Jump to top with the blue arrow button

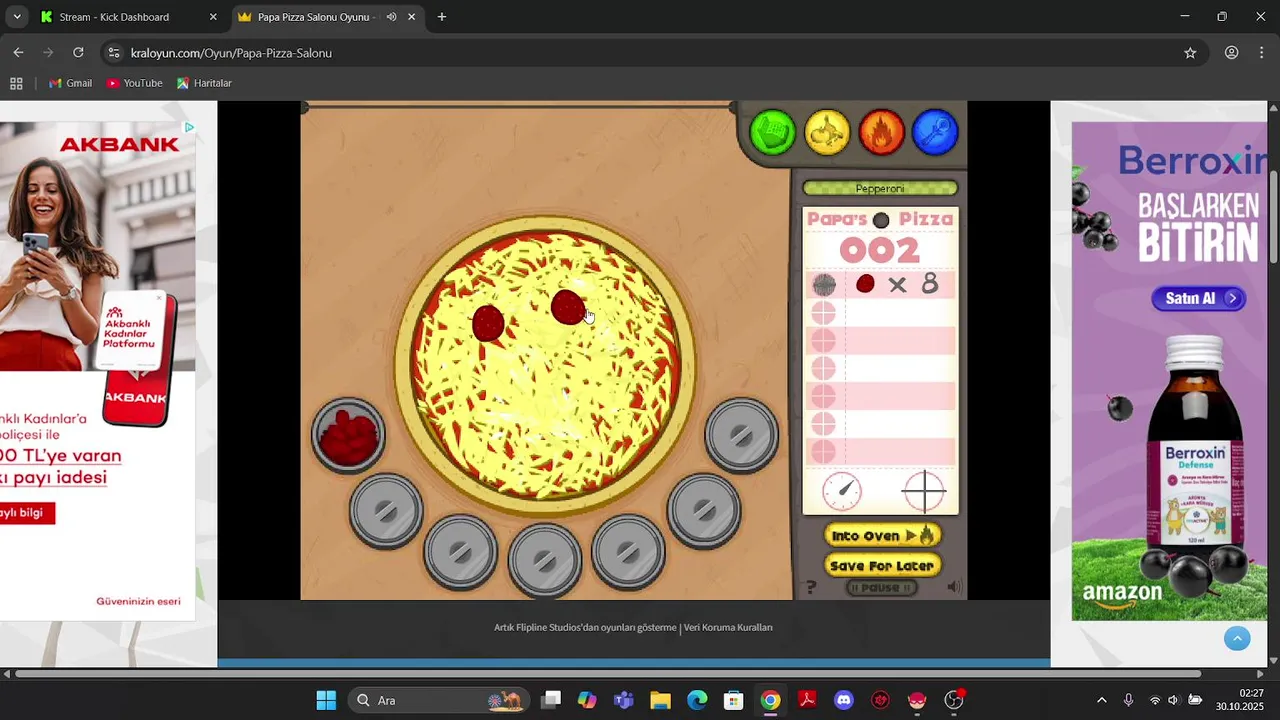pyautogui.click(x=1237, y=638)
